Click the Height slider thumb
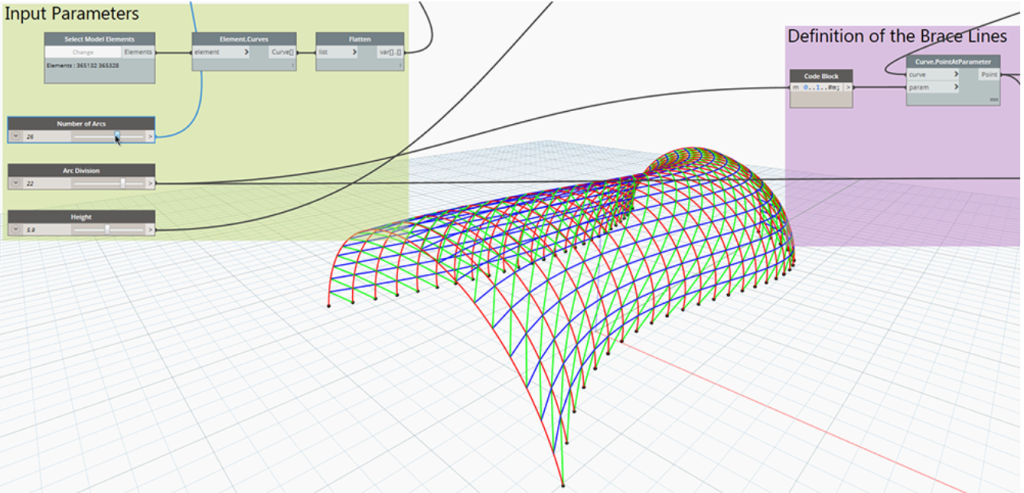Viewport: 1024px width, 493px height. [x=107, y=230]
